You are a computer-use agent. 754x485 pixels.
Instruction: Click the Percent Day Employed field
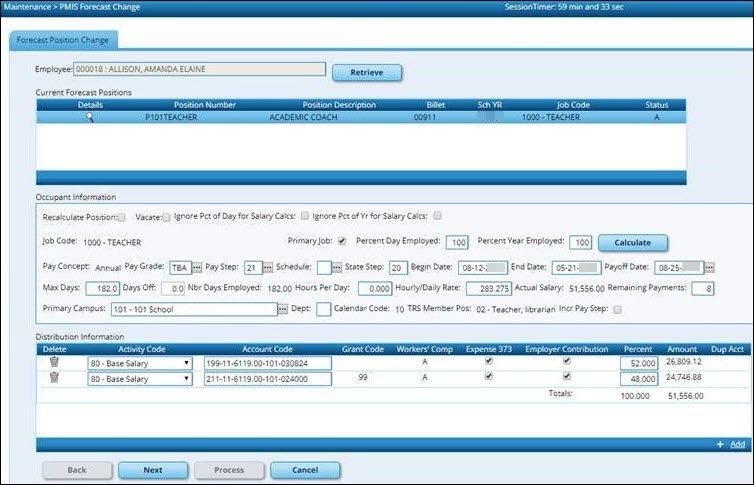(x=457, y=242)
